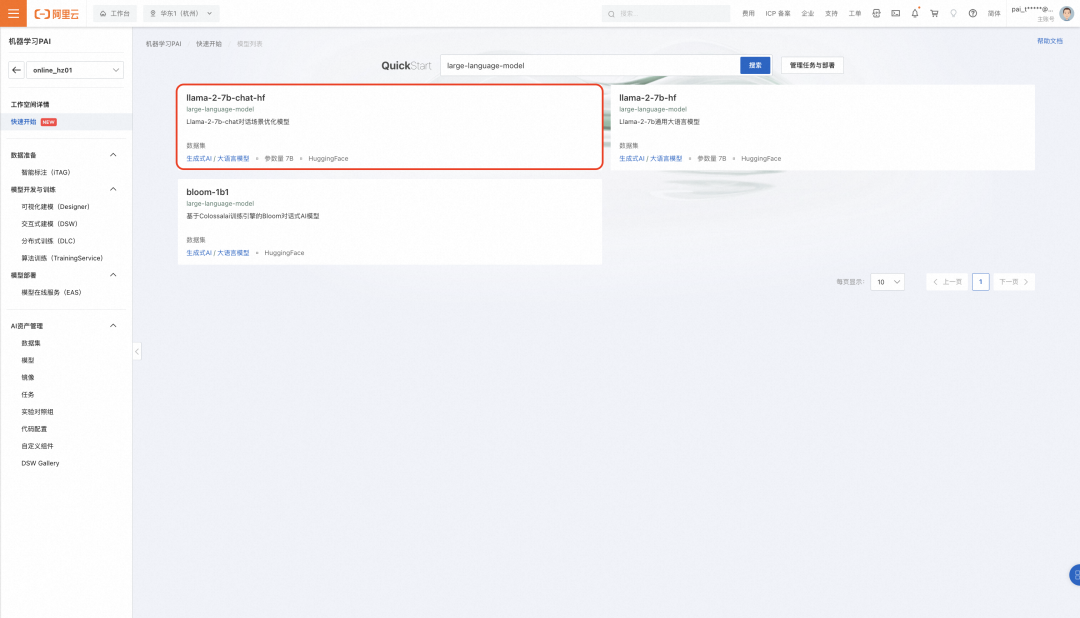The image size is (1080, 618).
Task: Open the image-shaped icon in the top bar
Action: click(895, 13)
